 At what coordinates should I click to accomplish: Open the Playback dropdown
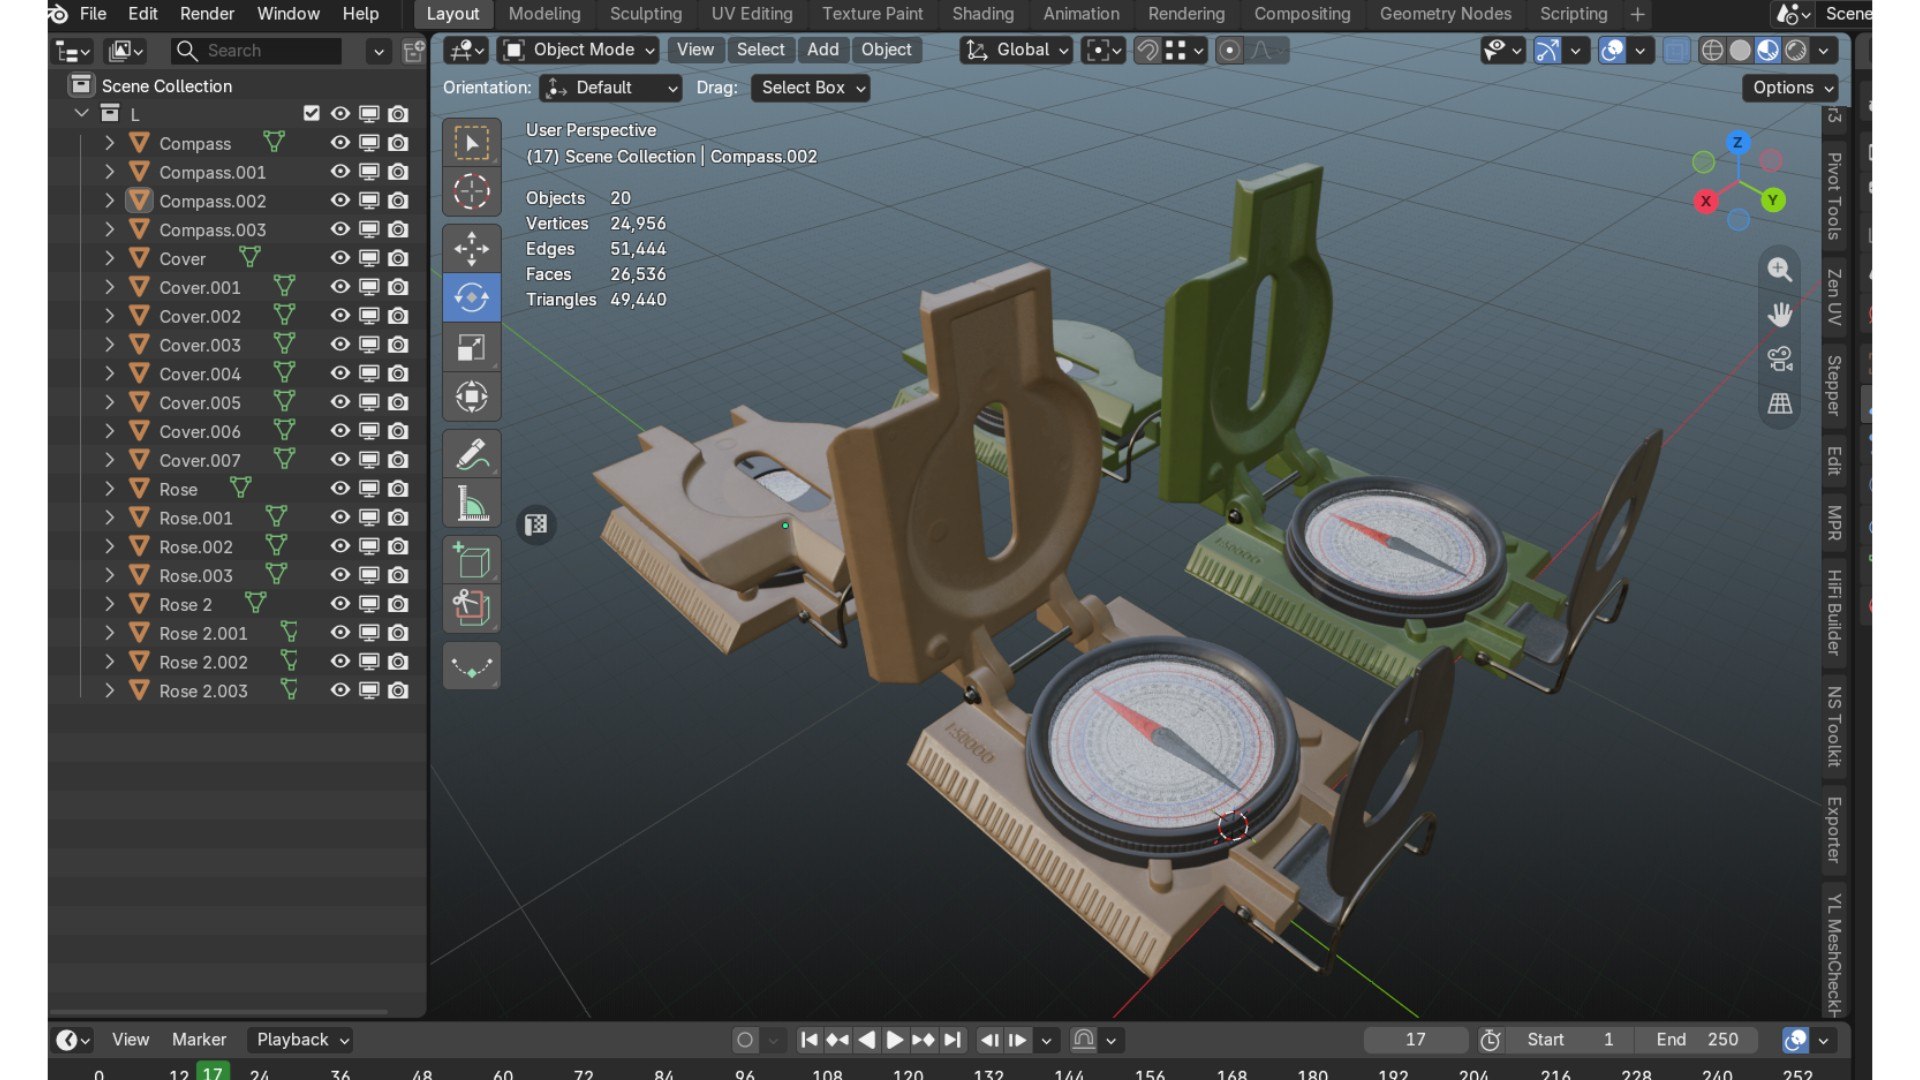[x=301, y=1040]
